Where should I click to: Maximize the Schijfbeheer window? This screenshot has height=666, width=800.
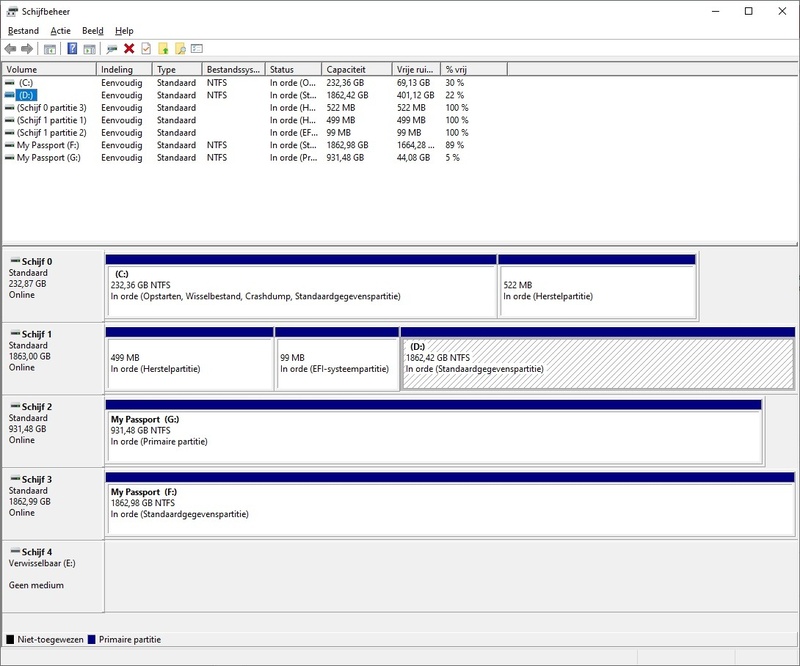coord(748,11)
